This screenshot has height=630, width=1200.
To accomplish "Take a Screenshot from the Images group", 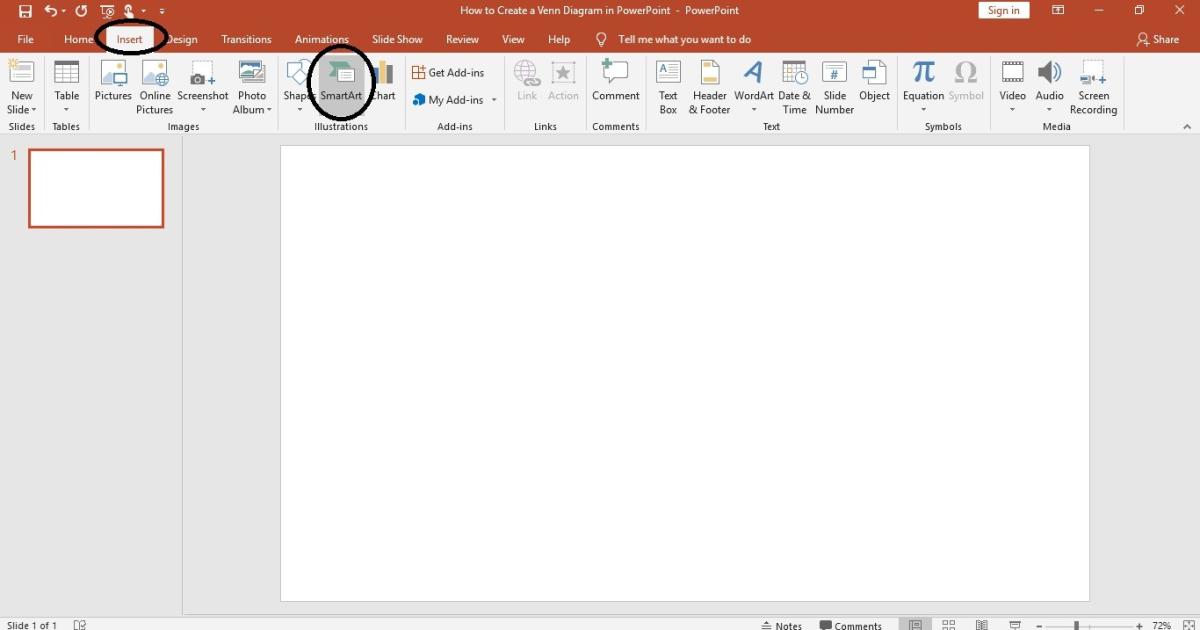I will pyautogui.click(x=203, y=85).
